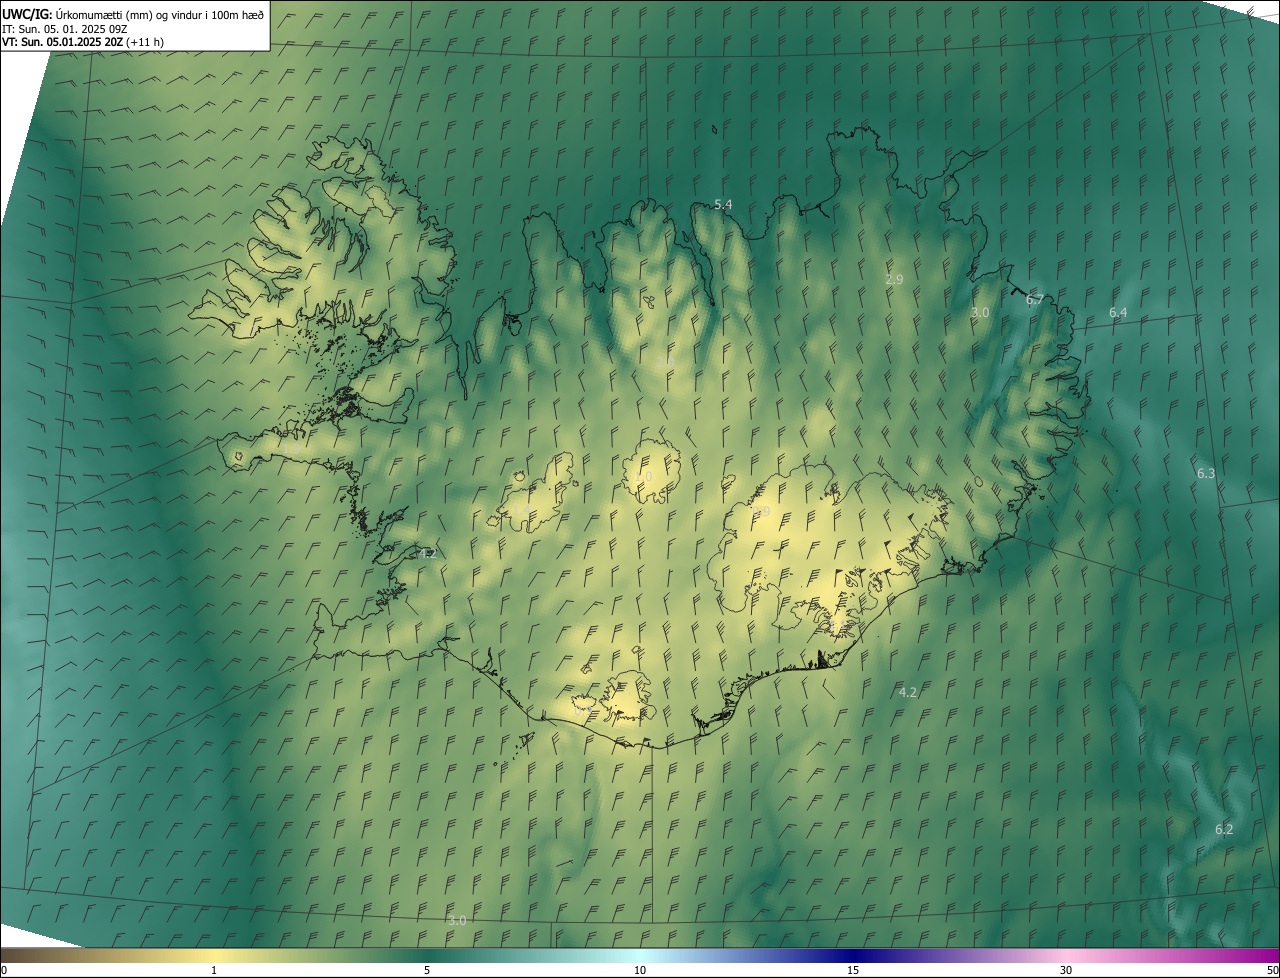Image resolution: width=1280 pixels, height=978 pixels.
Task: Click the colorbar tick label "1"
Action: point(214,970)
